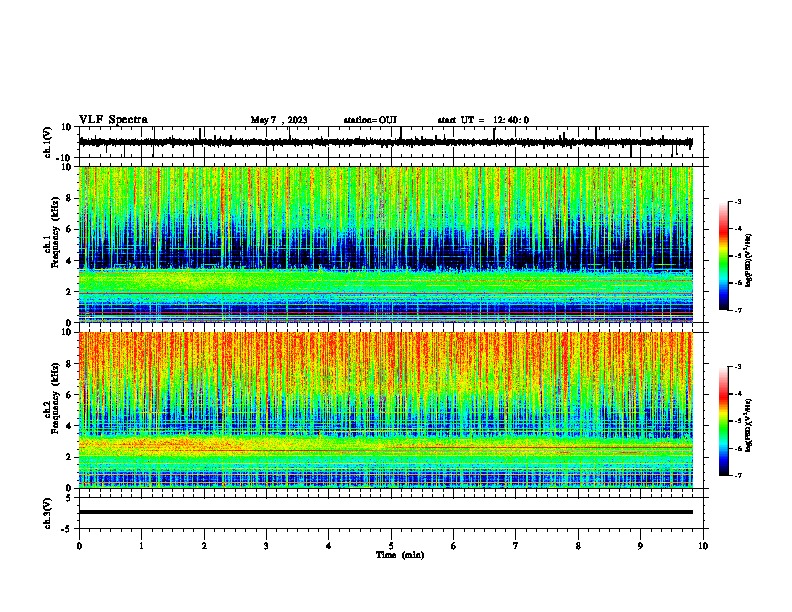Select the date text "May 7 , 2023"
Viewport: 792px width, 612px height.
coord(279,120)
